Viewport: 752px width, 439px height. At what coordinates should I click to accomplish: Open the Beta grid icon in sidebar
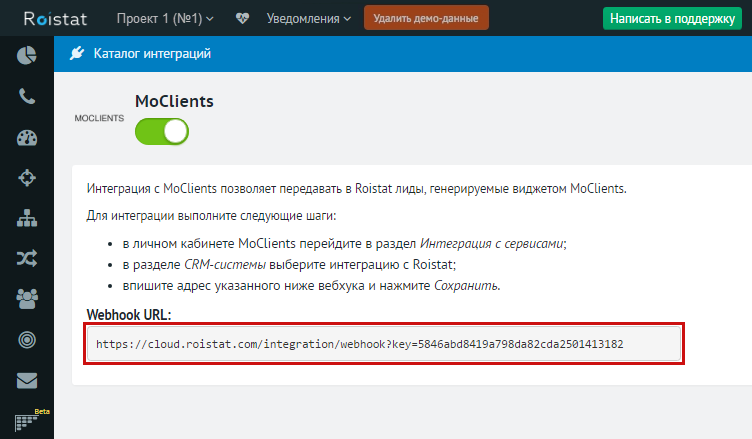point(27,421)
